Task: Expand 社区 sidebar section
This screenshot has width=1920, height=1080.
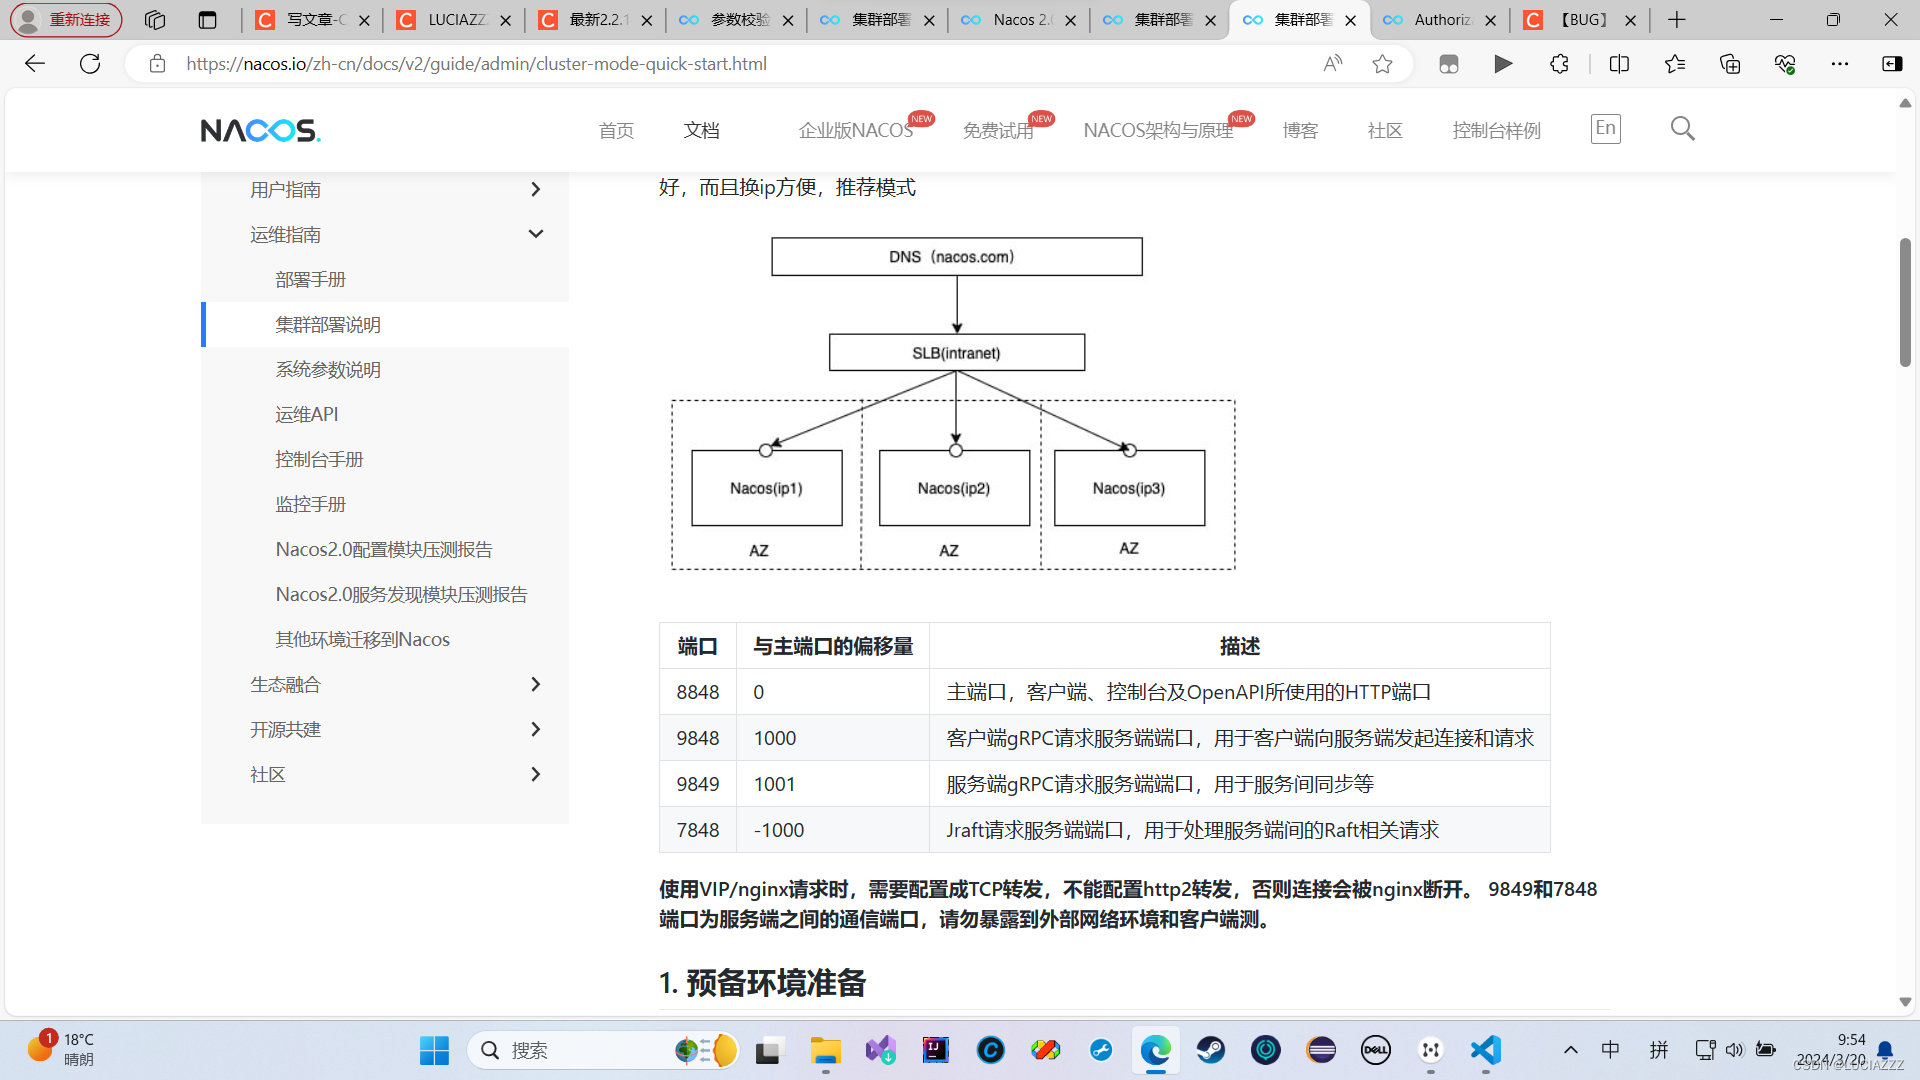Action: 536,774
